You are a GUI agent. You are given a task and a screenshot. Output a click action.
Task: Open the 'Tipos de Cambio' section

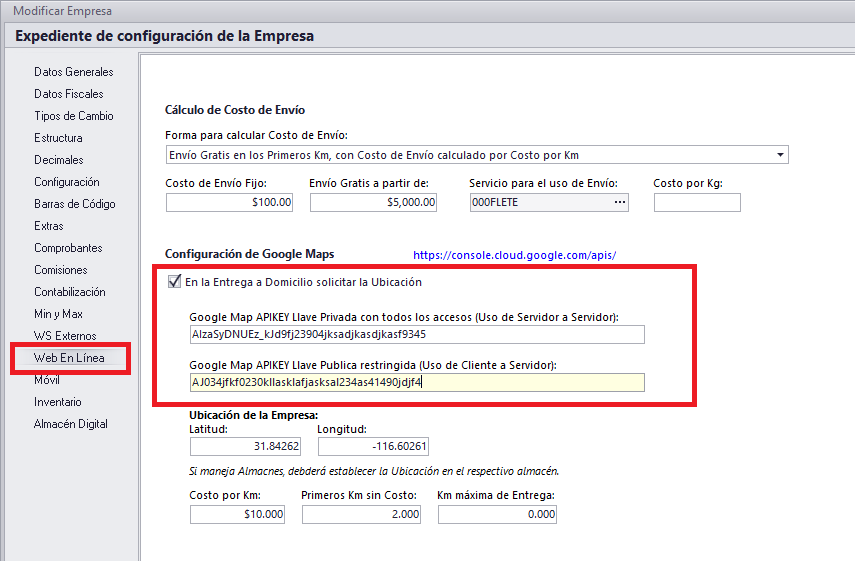73,116
